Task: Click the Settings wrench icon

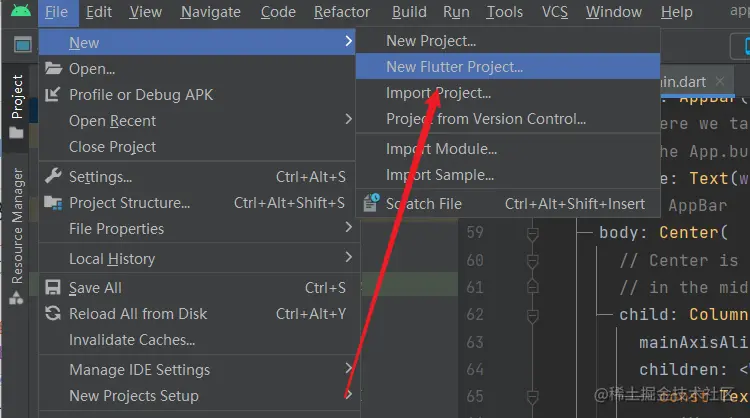Action: (x=53, y=177)
